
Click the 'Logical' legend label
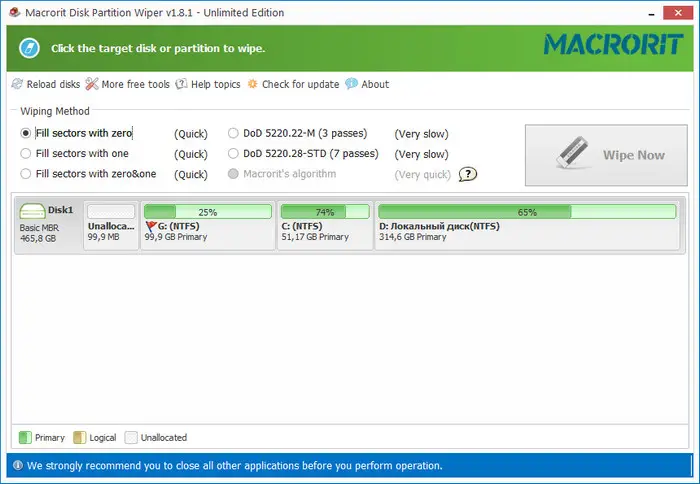point(103,438)
